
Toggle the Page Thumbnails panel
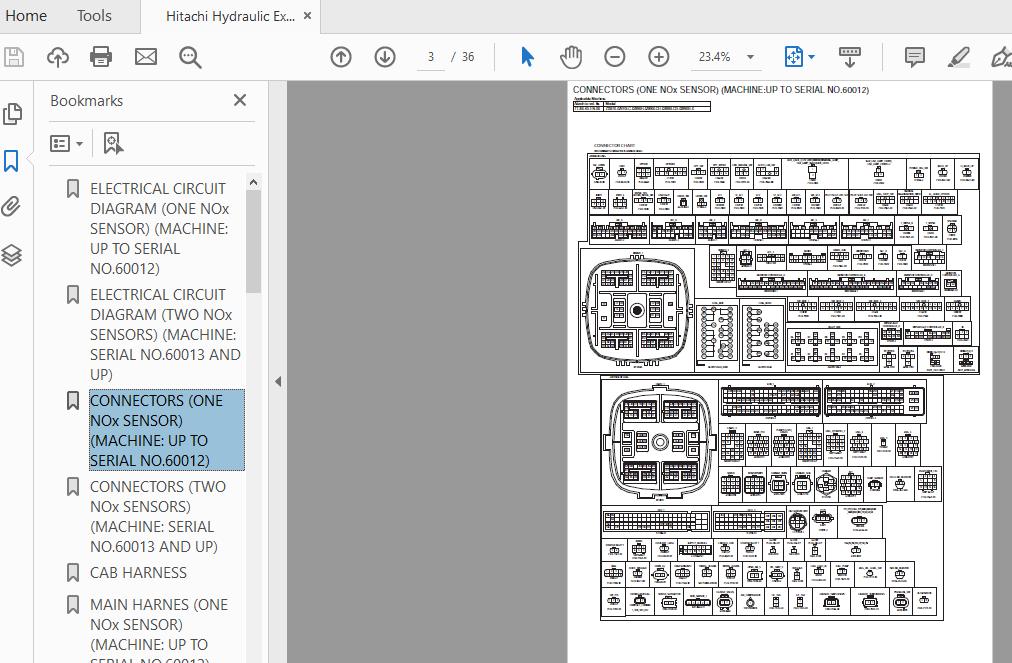click(x=12, y=113)
